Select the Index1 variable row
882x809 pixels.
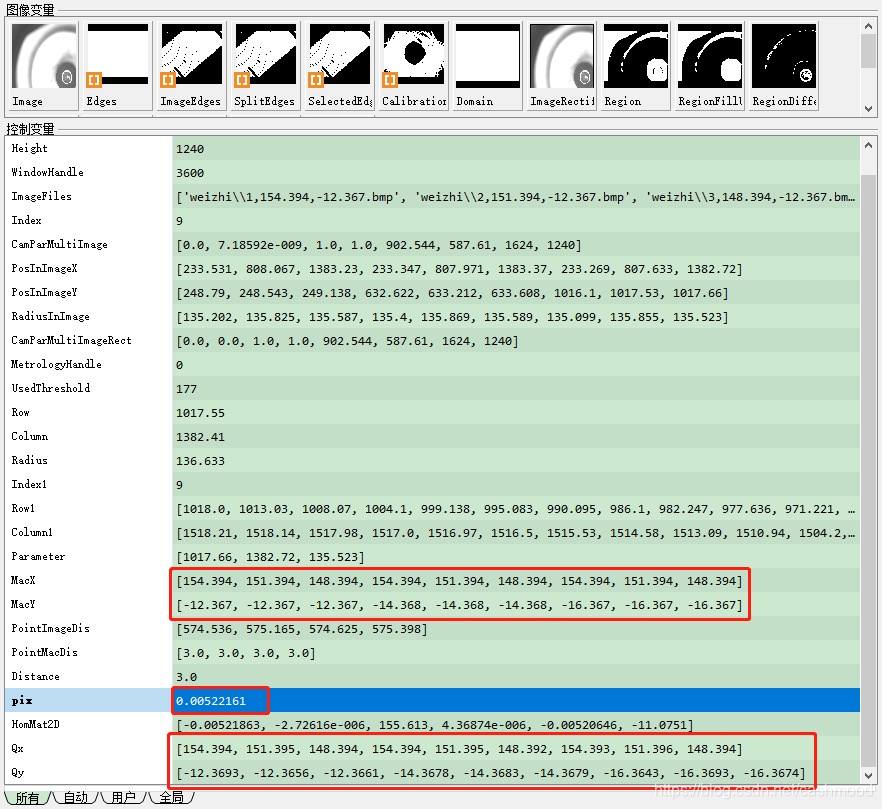(432, 484)
